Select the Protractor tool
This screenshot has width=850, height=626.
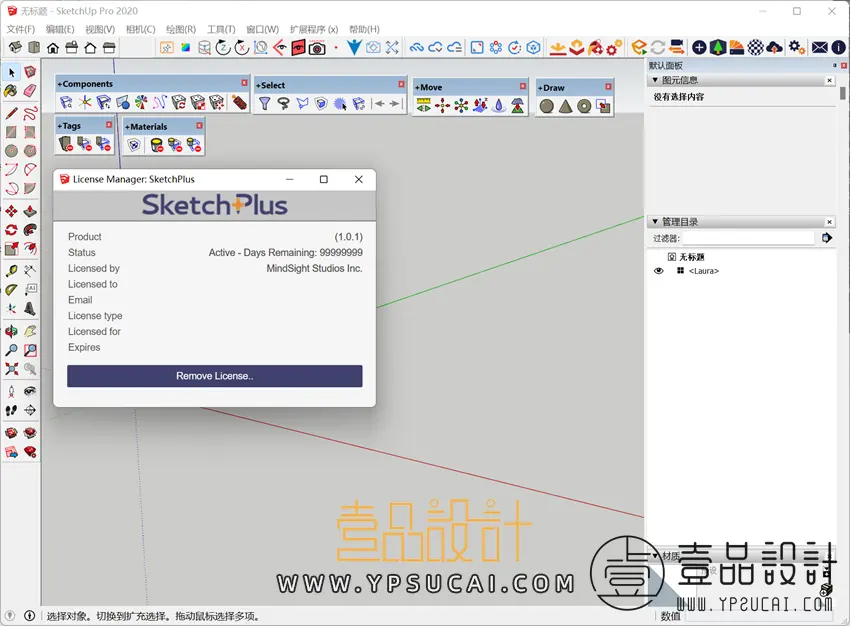pyautogui.click(x=11, y=290)
